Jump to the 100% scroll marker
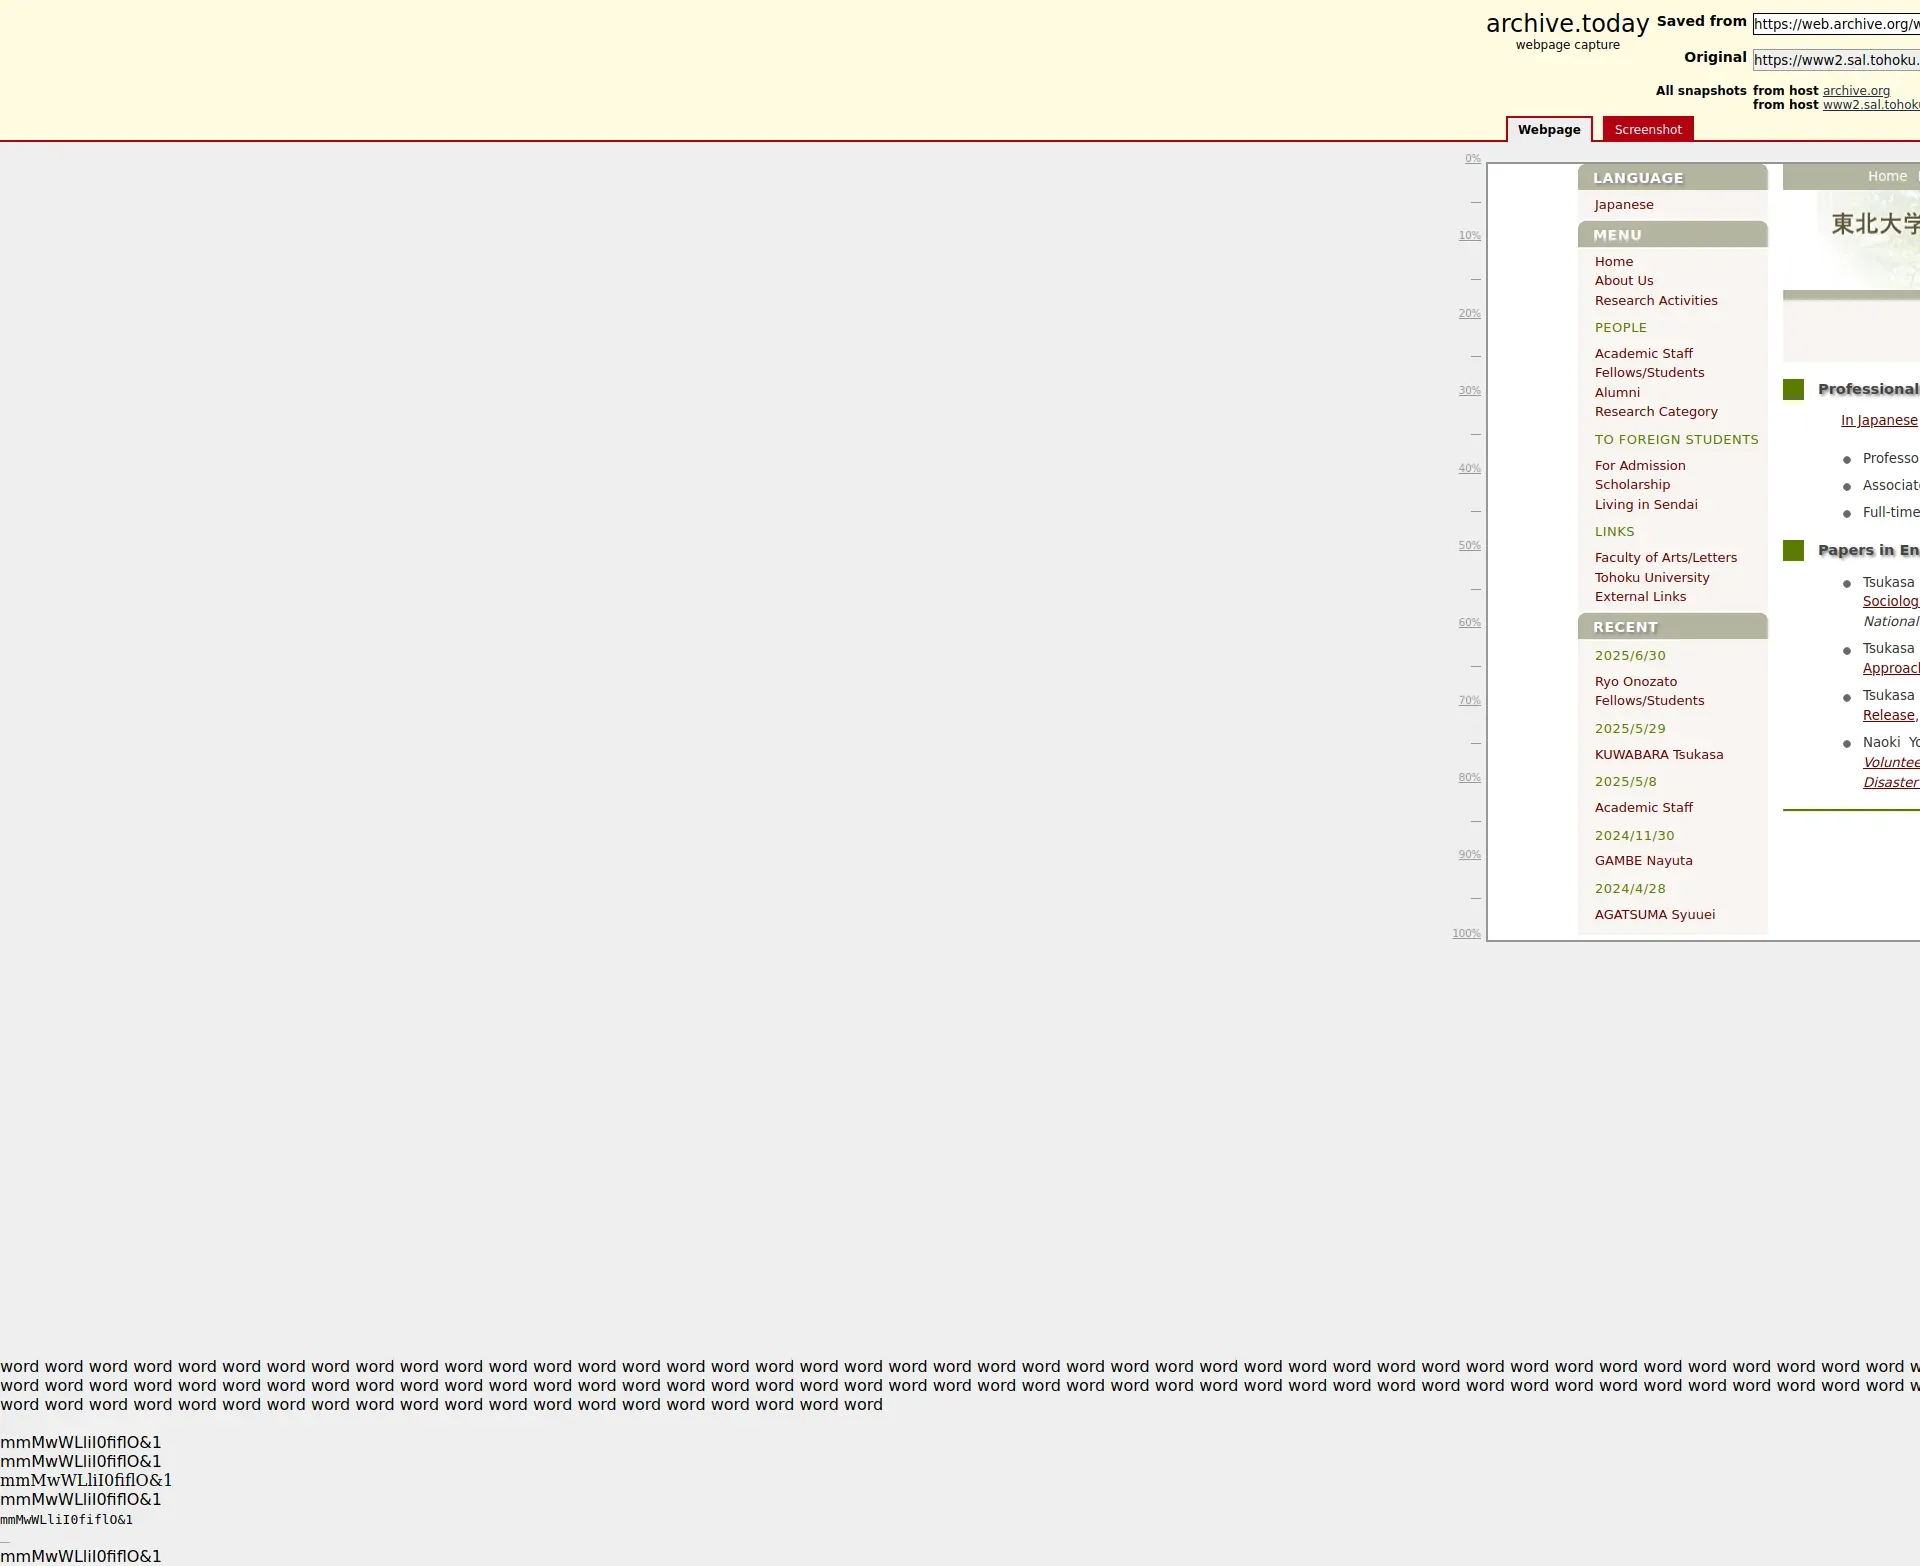This screenshot has height=1566, width=1920. (1466, 934)
